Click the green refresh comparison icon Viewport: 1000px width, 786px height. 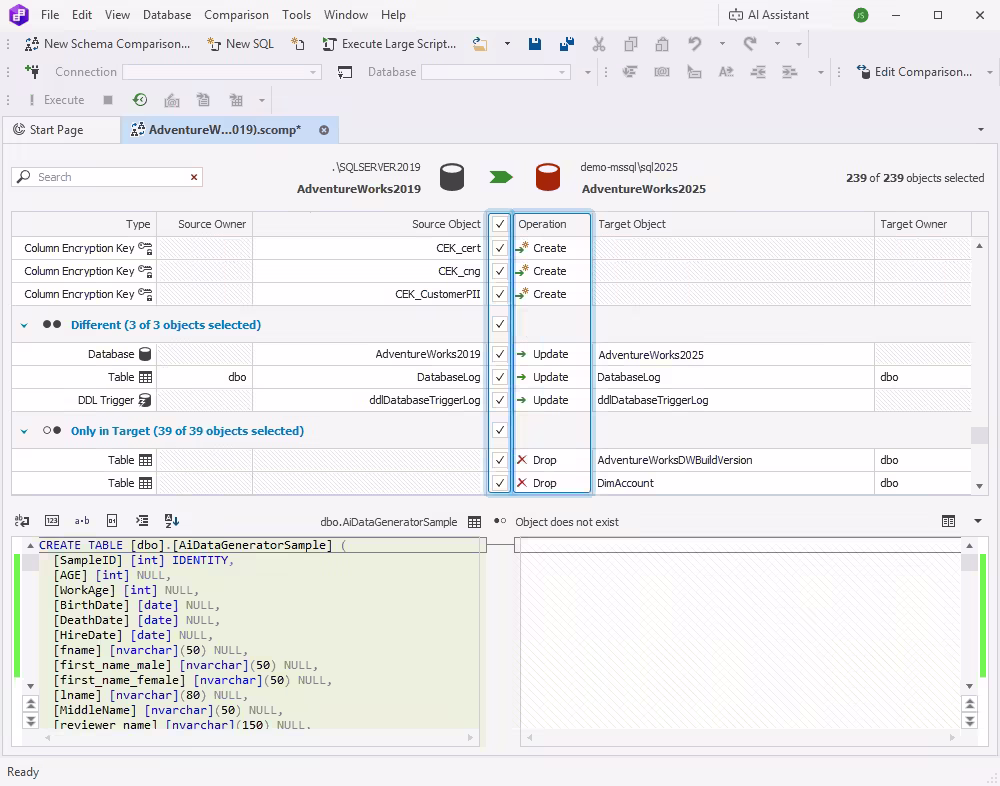[x=140, y=100]
